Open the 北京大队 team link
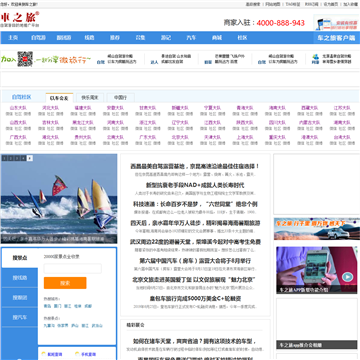 click(180, 137)
